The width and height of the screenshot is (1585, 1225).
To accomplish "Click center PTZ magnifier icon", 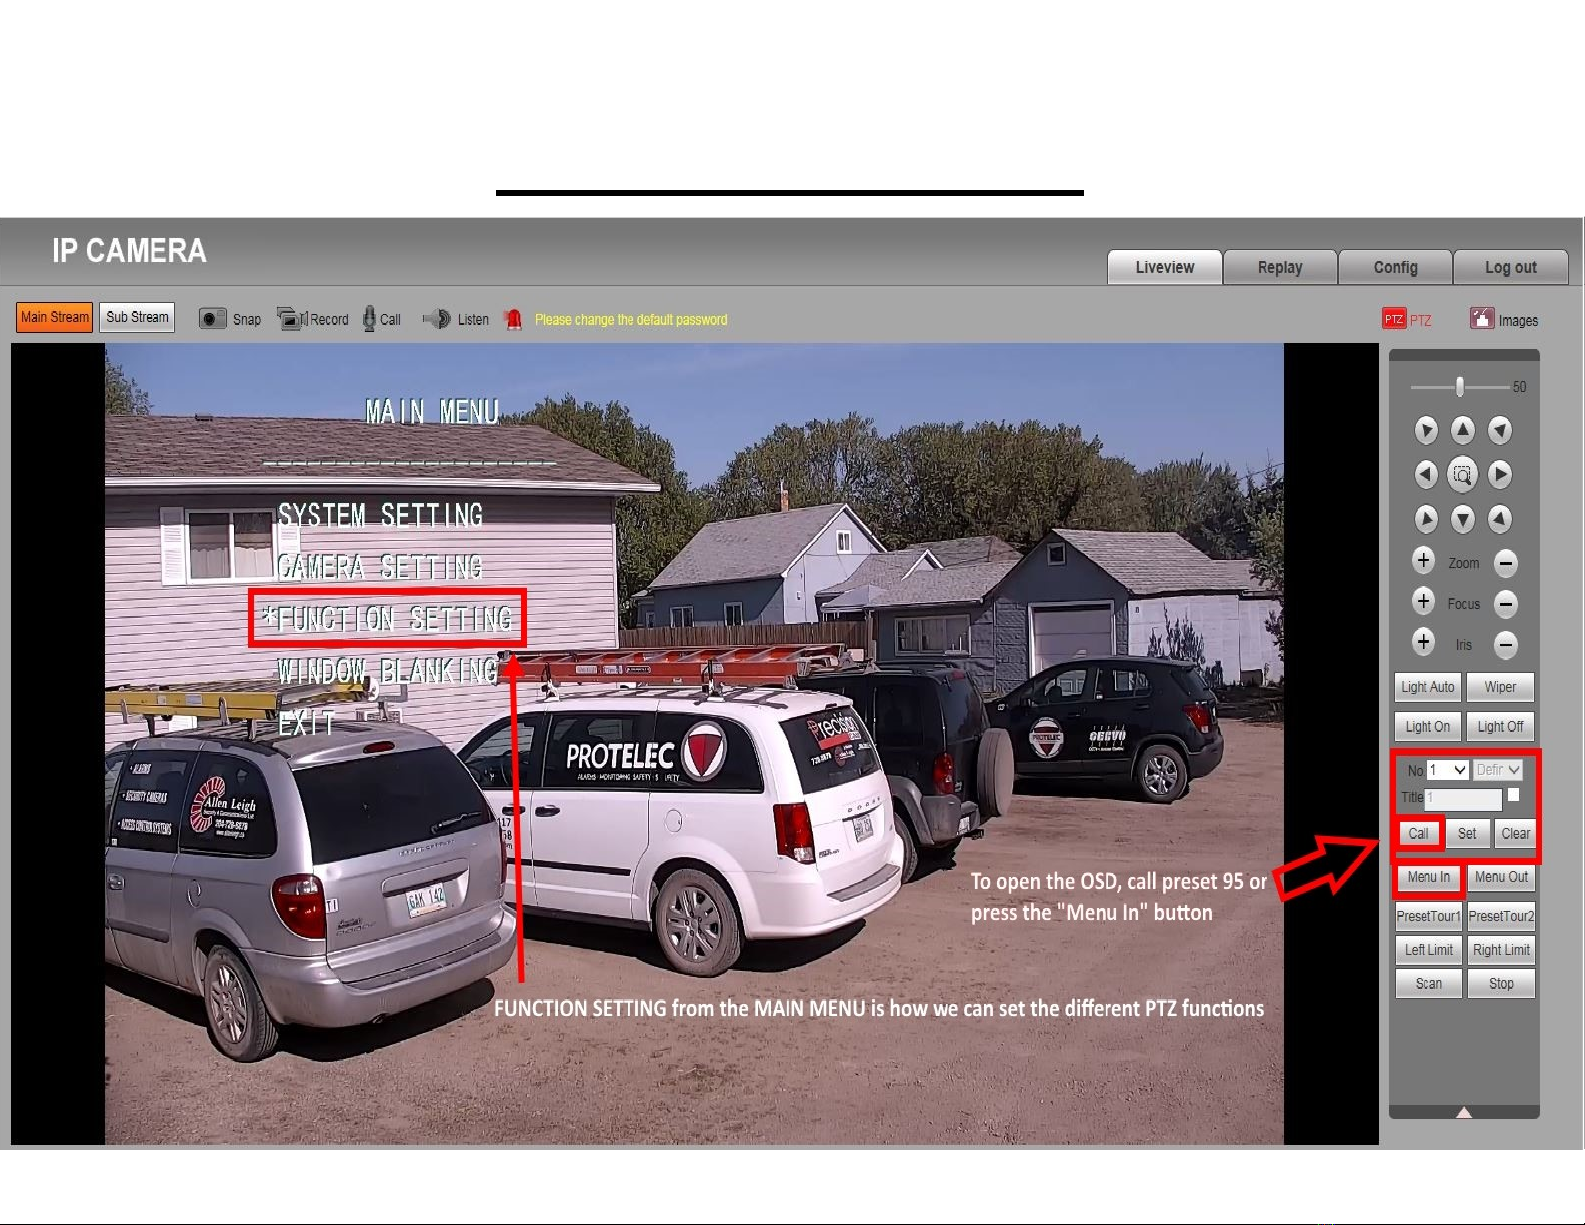I will [x=1462, y=475].
